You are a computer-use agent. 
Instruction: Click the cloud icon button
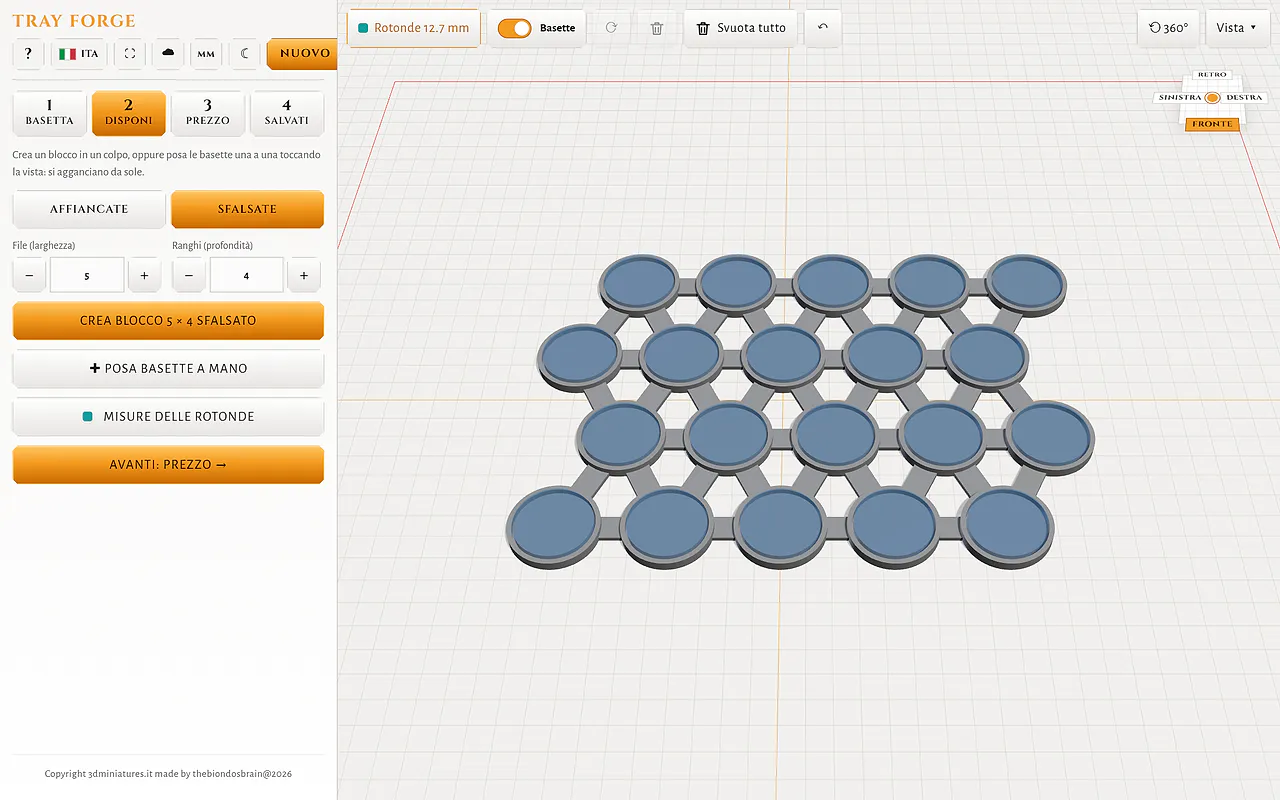(x=168, y=53)
